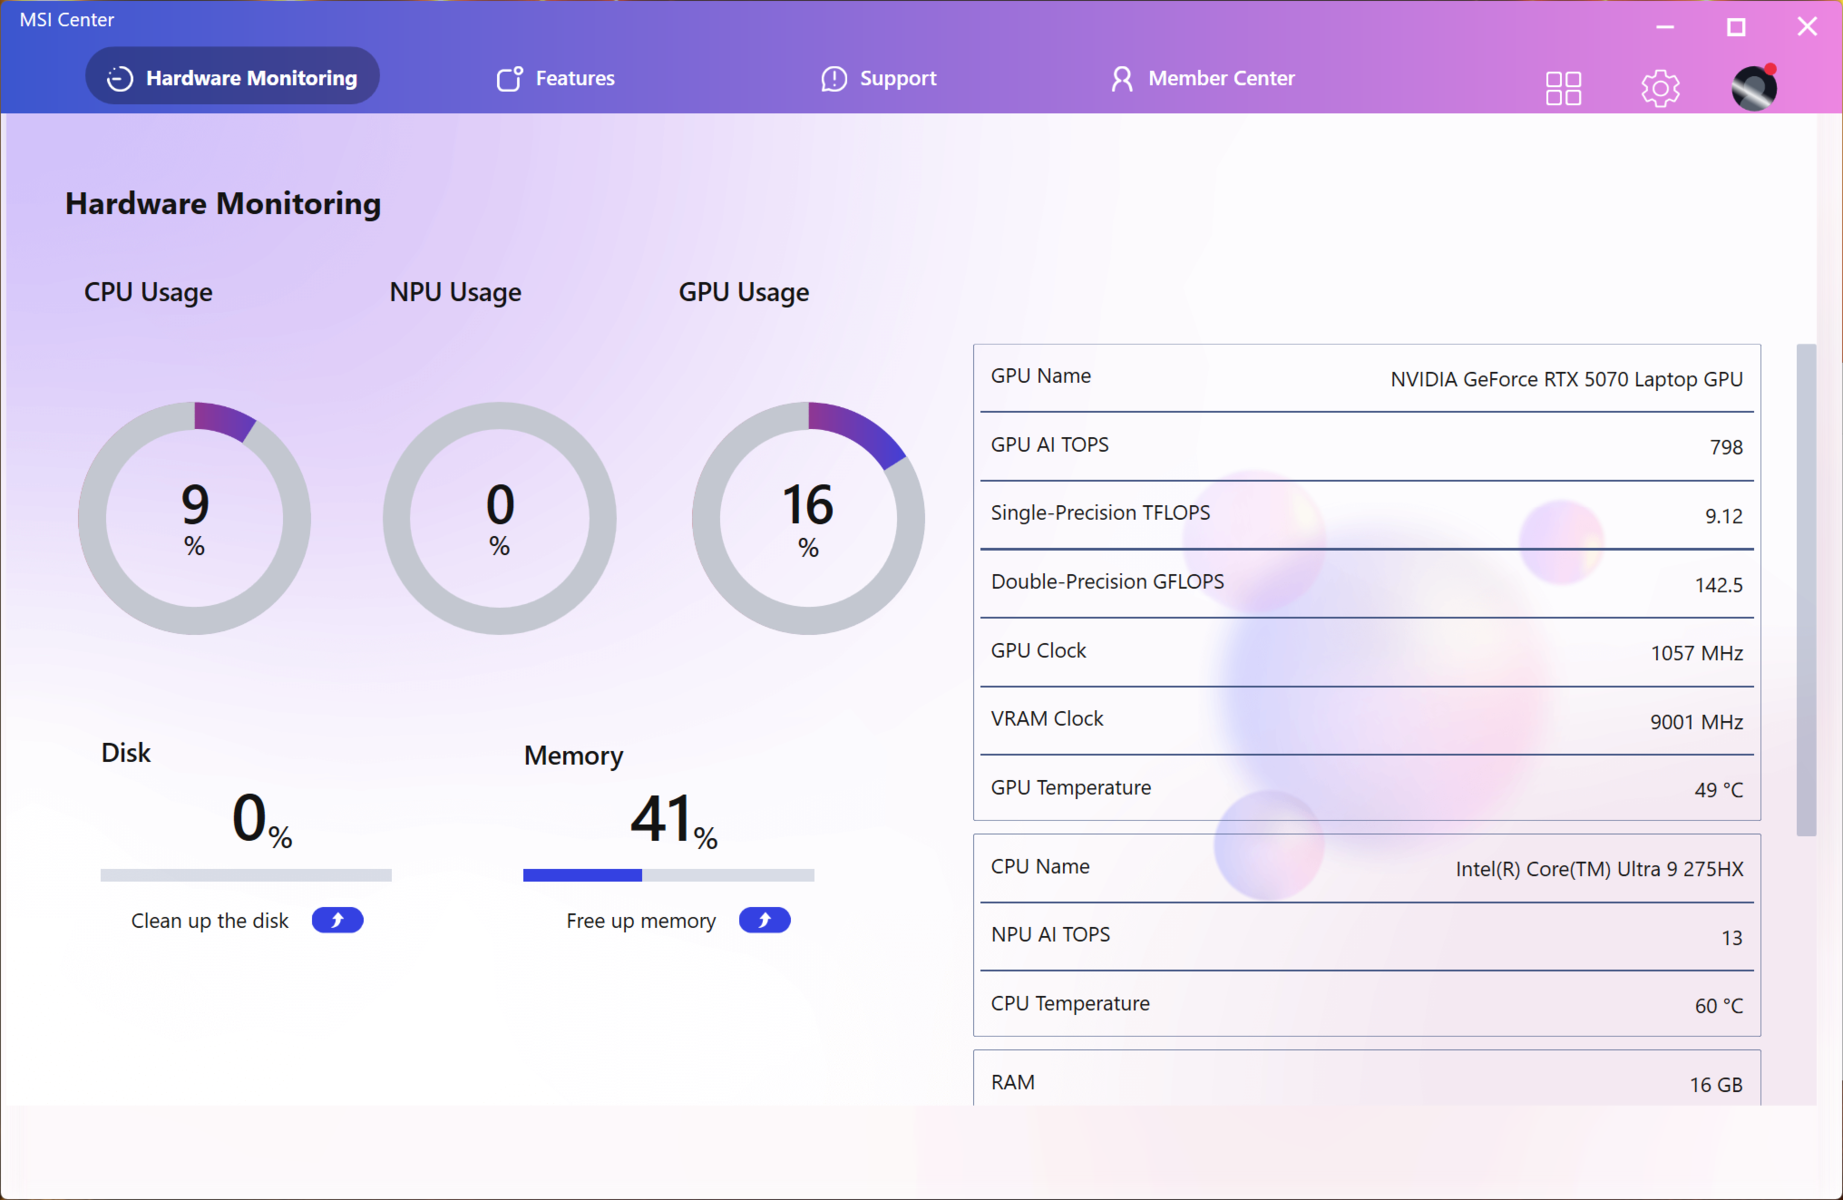1843x1200 pixels.
Task: Go to the Member Center tab
Action: tap(1220, 78)
